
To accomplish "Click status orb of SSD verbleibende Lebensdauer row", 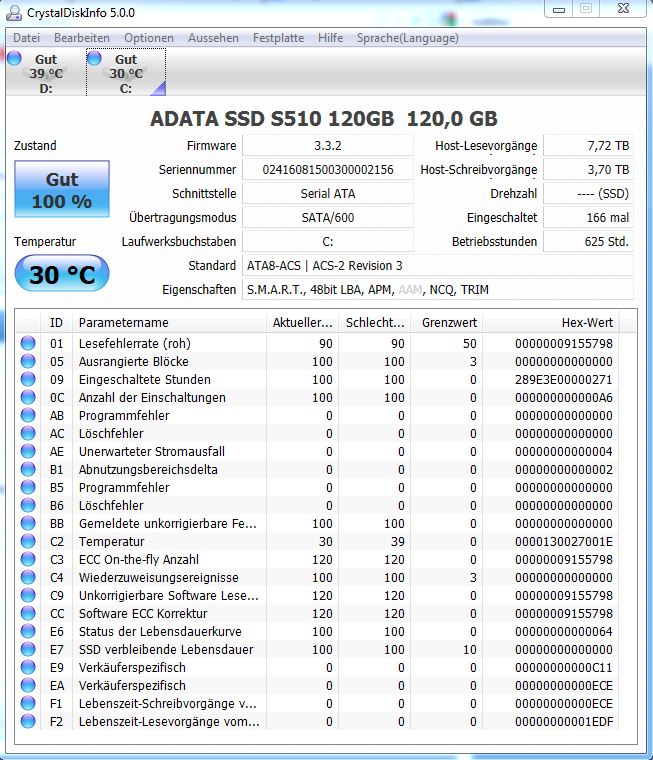I will point(28,649).
